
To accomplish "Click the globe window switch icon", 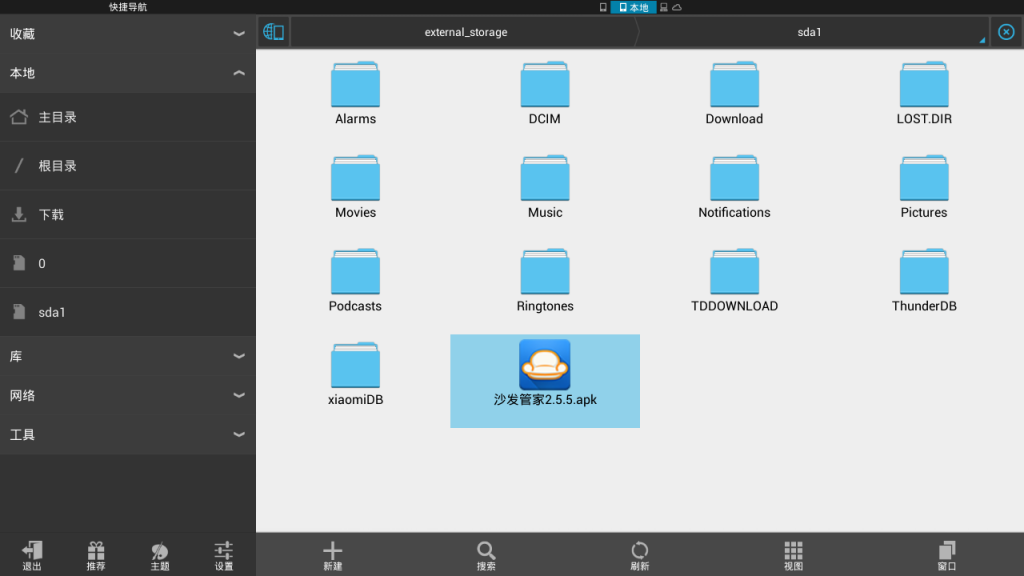I will (273, 32).
